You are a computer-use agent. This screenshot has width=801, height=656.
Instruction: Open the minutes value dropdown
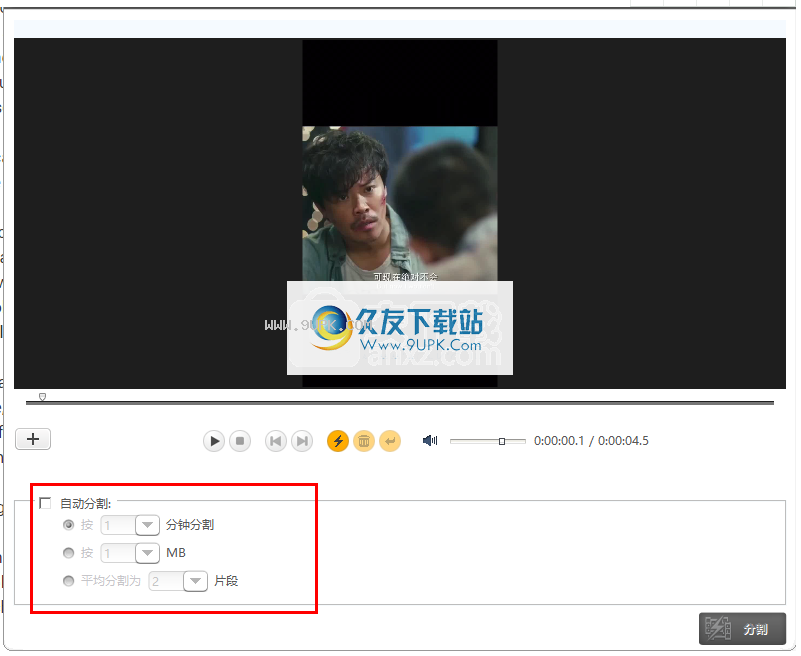[147, 525]
